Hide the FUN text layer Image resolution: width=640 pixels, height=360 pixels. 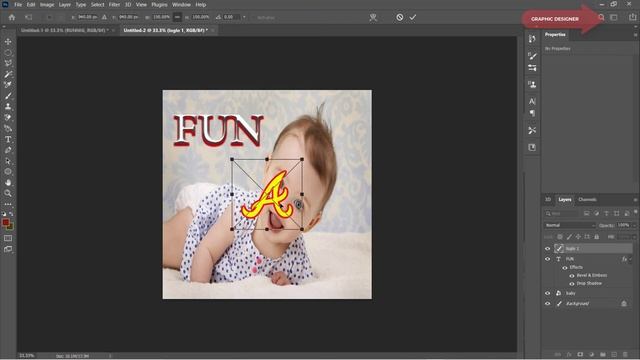[x=548, y=259]
